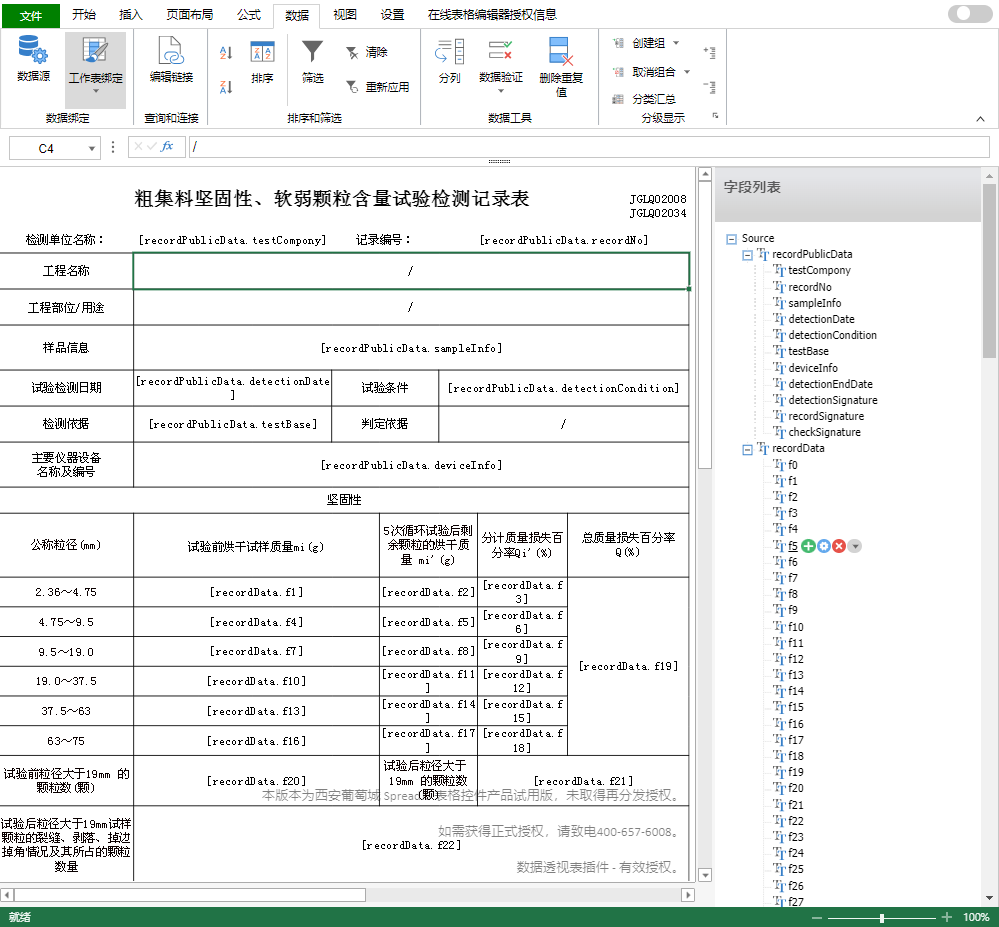The image size is (999, 927).
Task: Open the 分级显示 dialog launcher
Action: pos(715,116)
